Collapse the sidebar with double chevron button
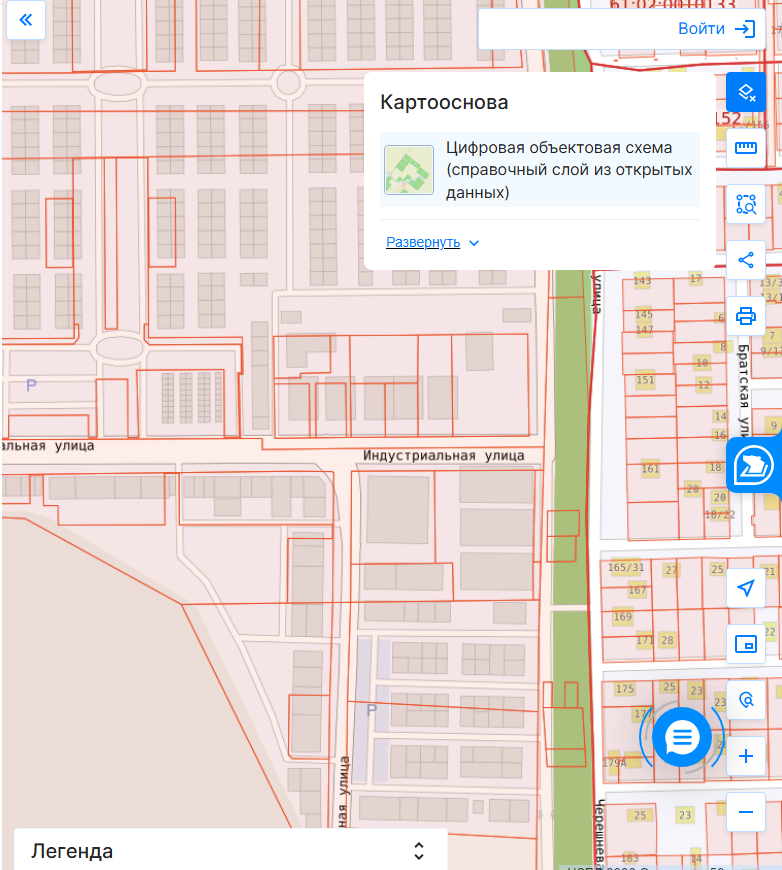The height and width of the screenshot is (870, 782). (26, 21)
